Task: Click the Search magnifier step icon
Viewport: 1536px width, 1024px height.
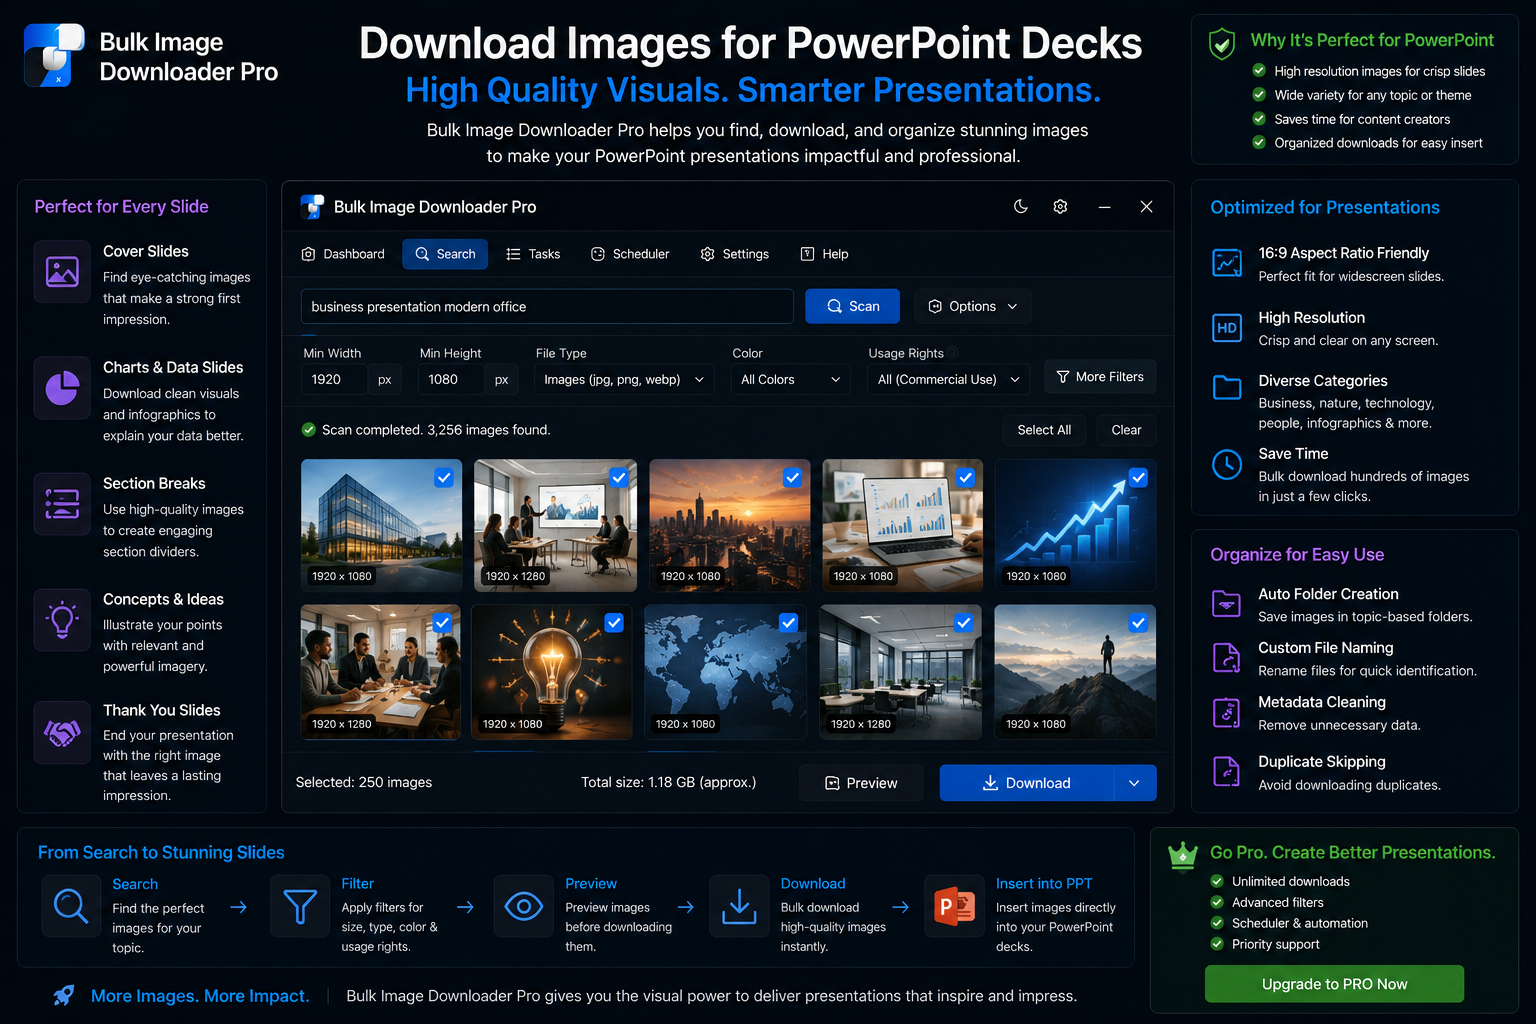Action: 71,906
